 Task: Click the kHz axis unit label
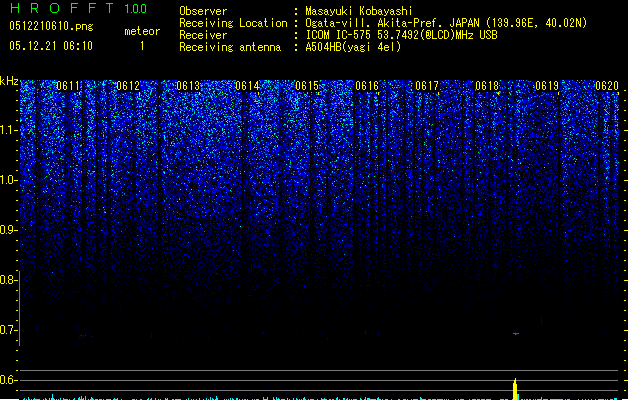pos(9,81)
